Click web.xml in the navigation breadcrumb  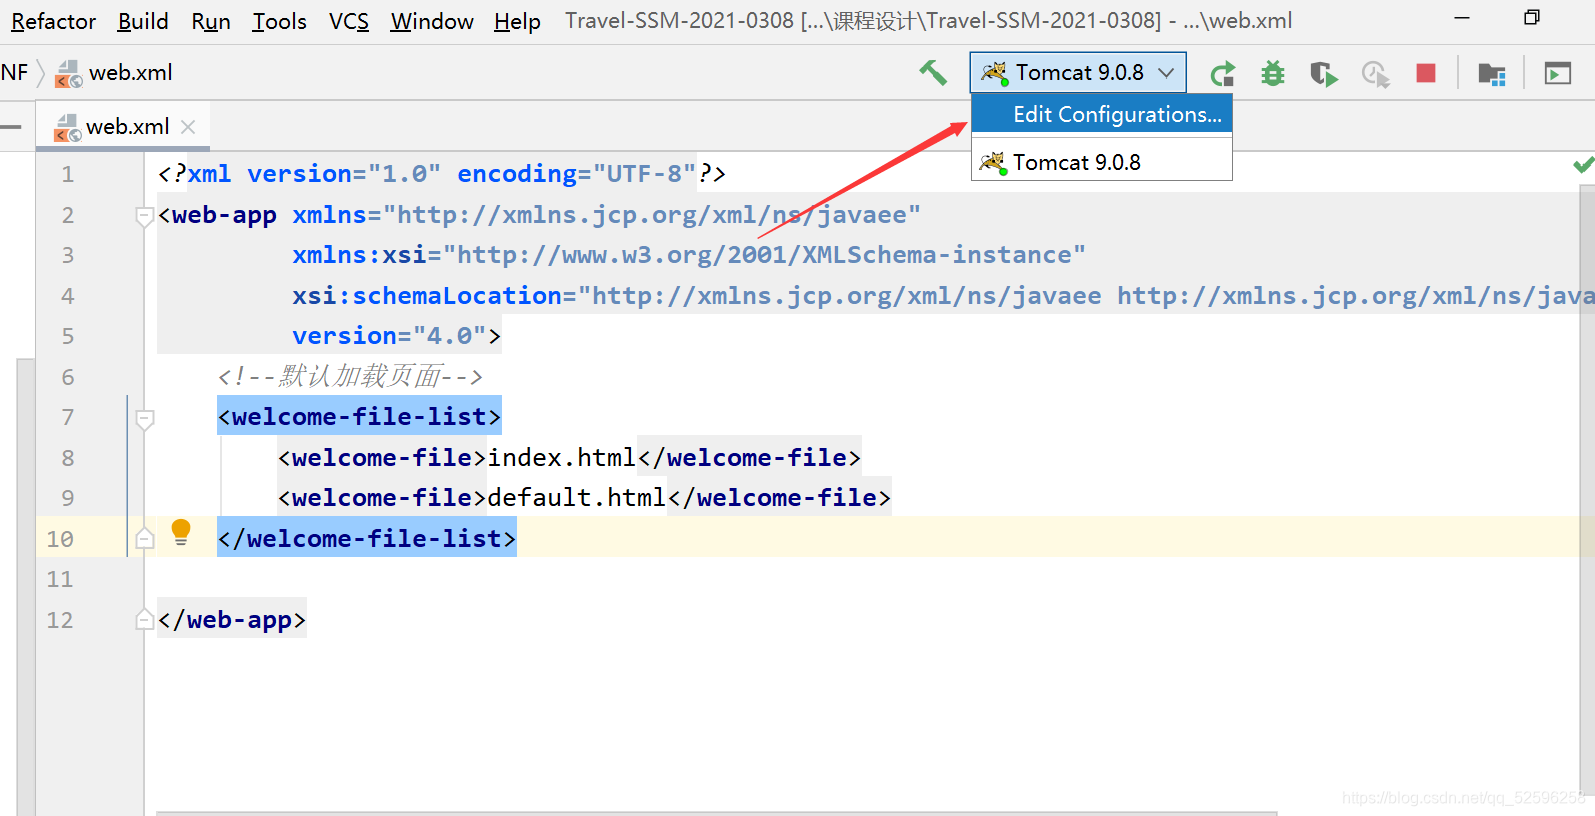[131, 73]
